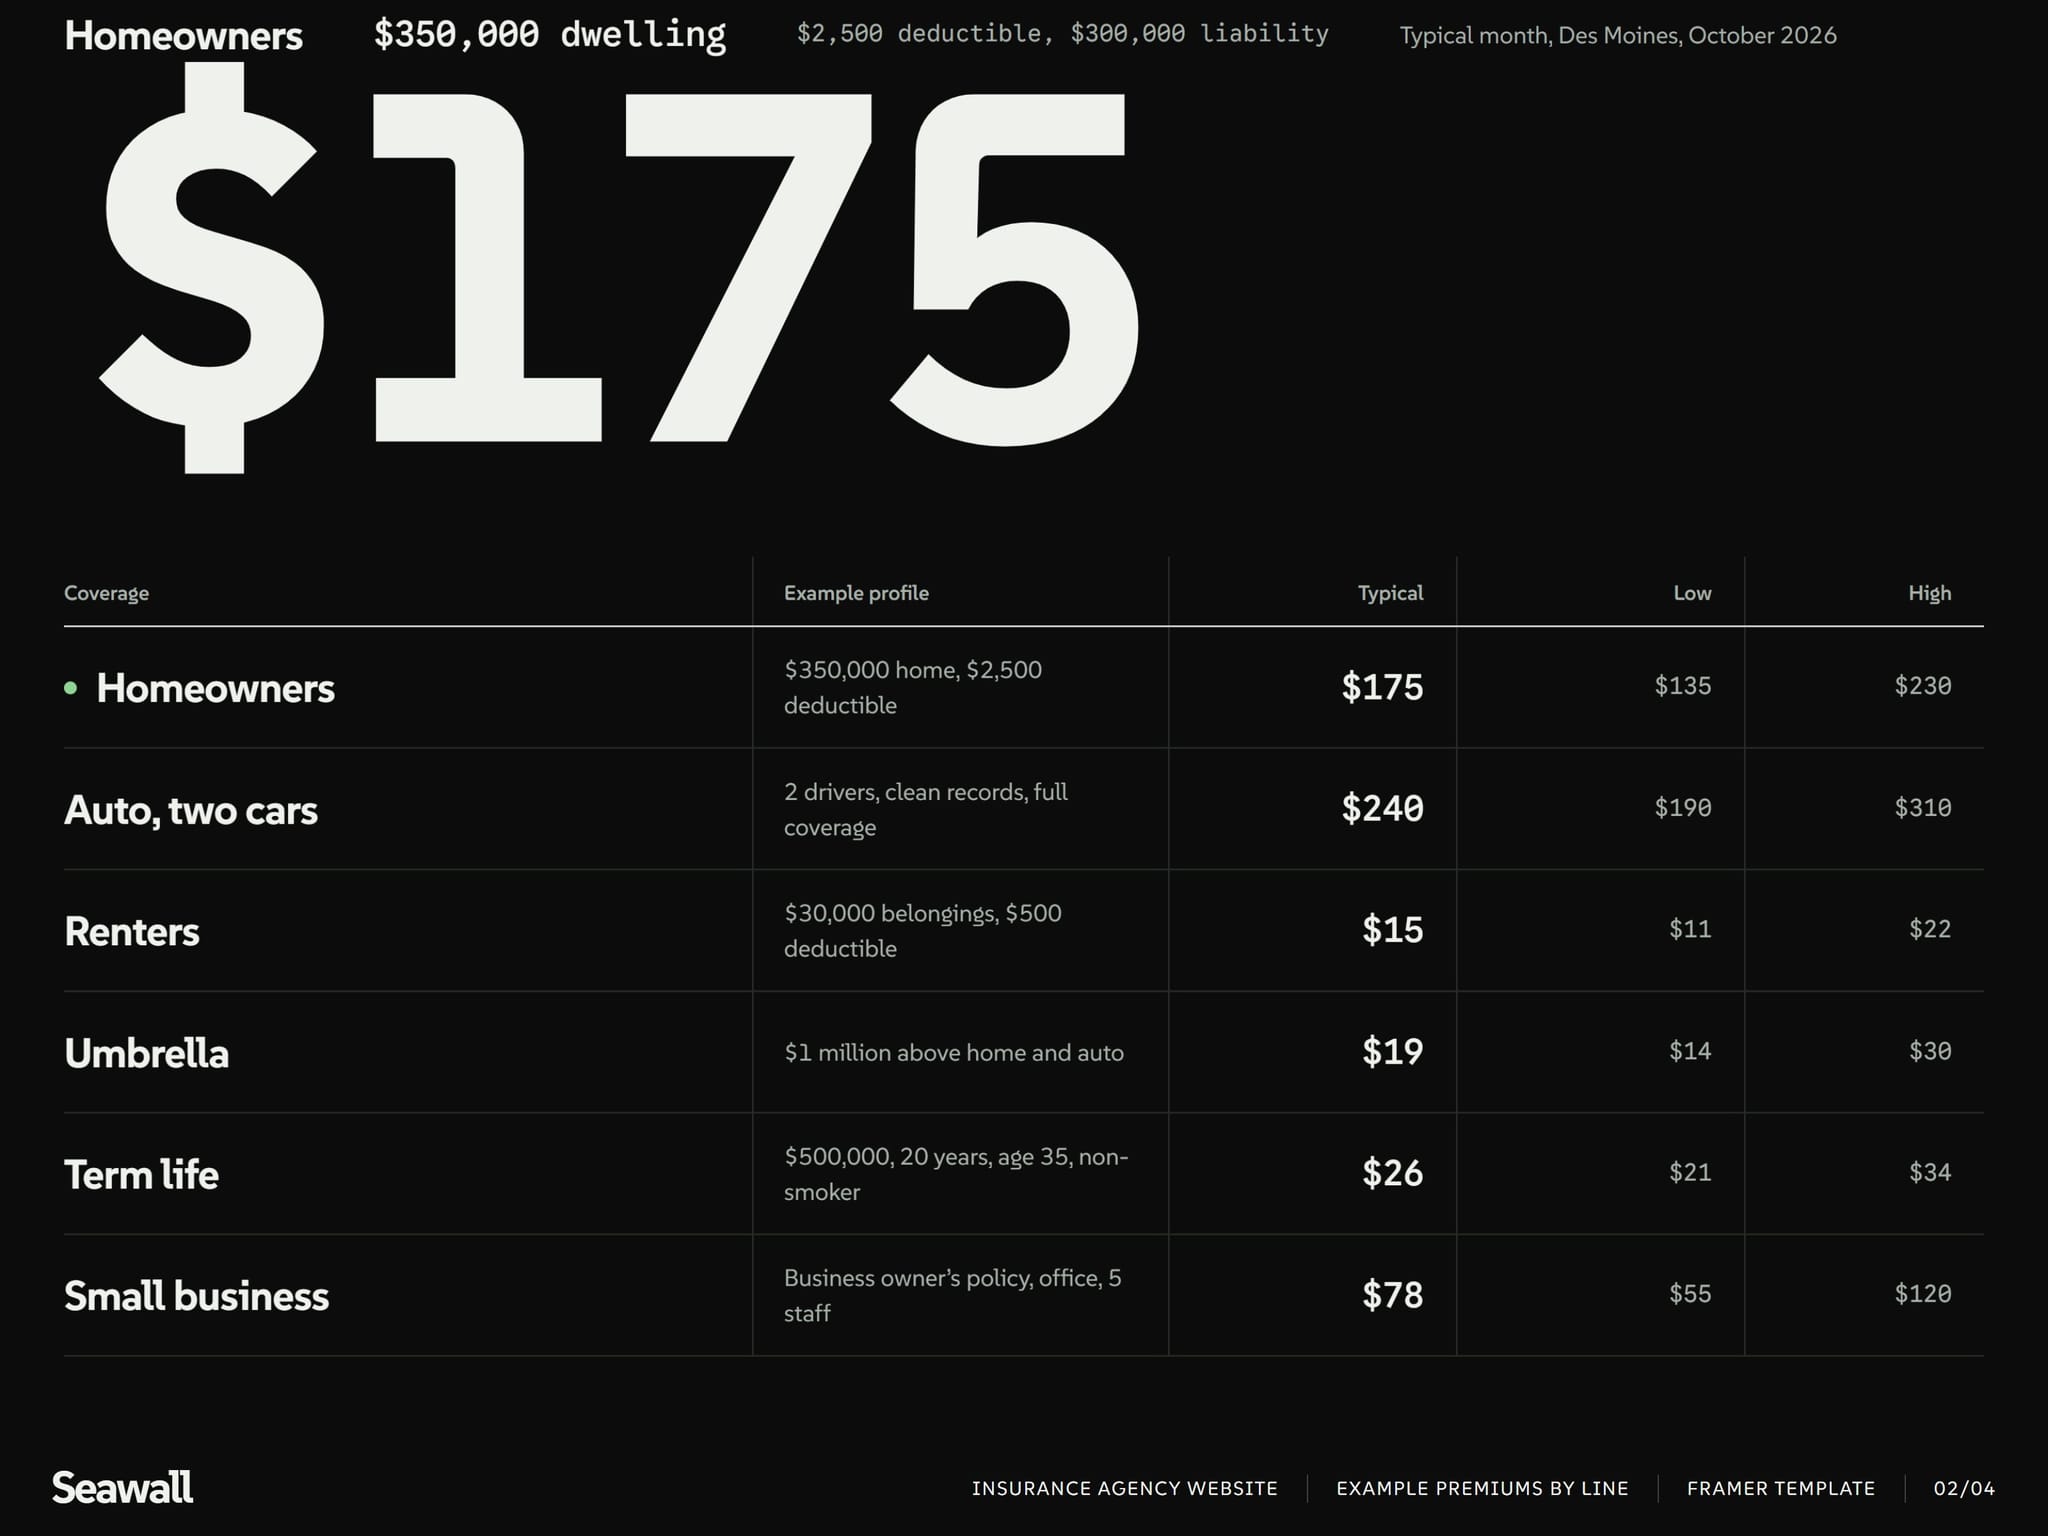Click the $19 typical price for Umbrella
This screenshot has height=1536, width=2048.
(x=1392, y=1051)
